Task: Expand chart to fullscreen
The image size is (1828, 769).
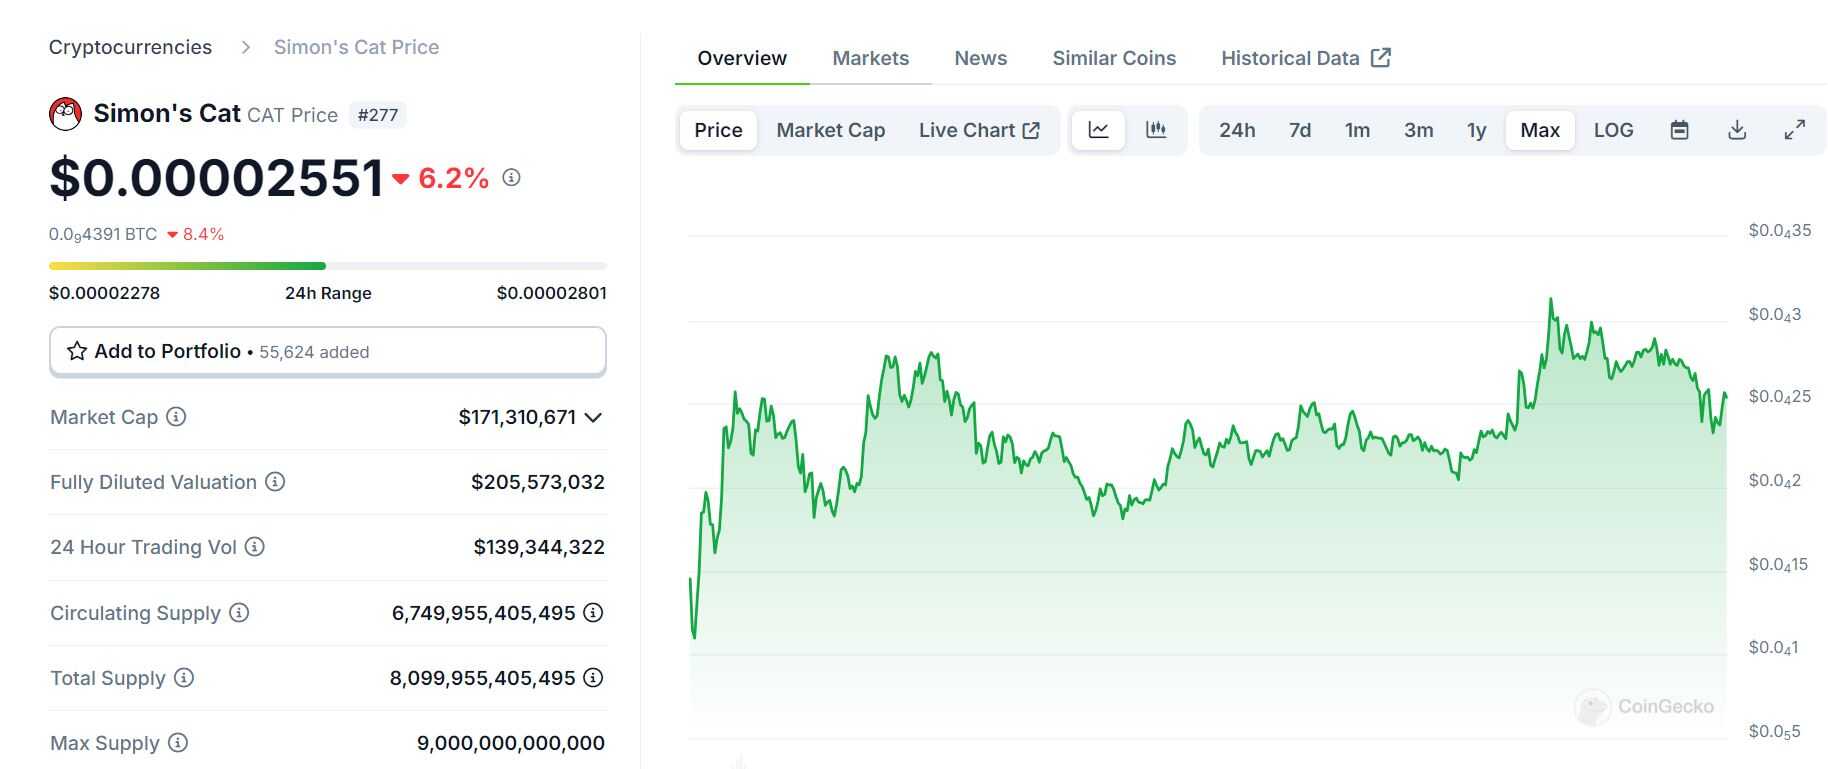Action: pos(1795,130)
